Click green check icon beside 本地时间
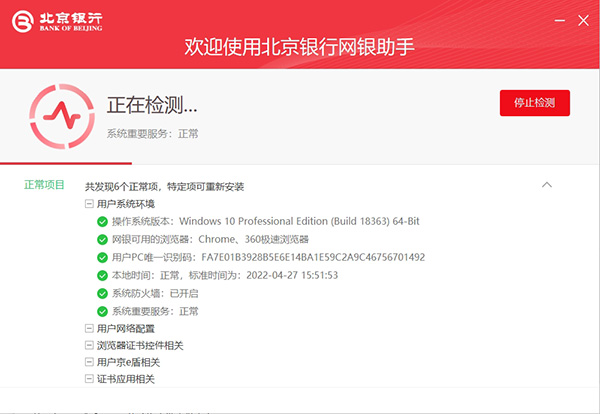The image size is (600, 414). (x=102, y=275)
